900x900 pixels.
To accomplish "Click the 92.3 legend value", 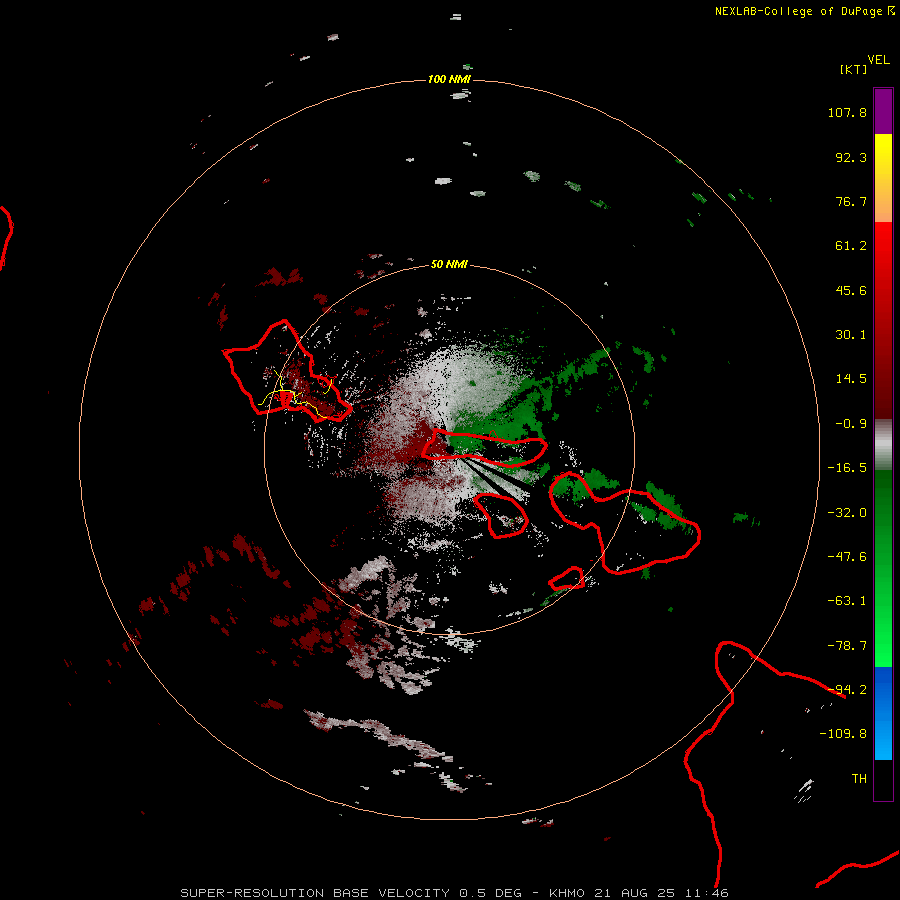I will tap(851, 157).
